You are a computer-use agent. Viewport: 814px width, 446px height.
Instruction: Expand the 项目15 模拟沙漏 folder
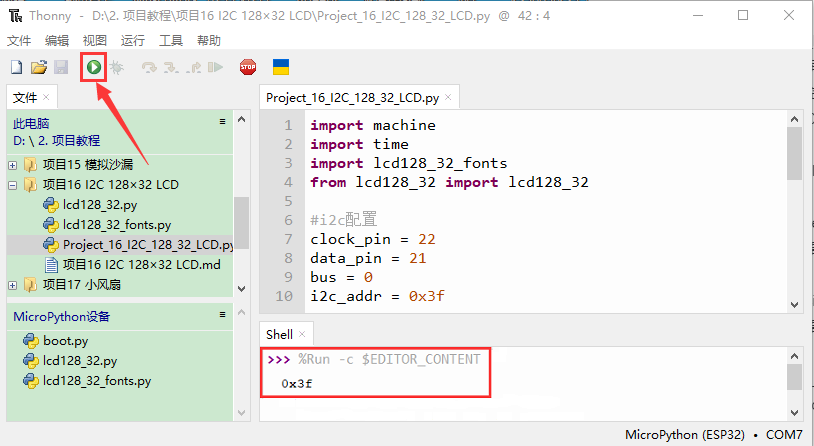point(13,164)
